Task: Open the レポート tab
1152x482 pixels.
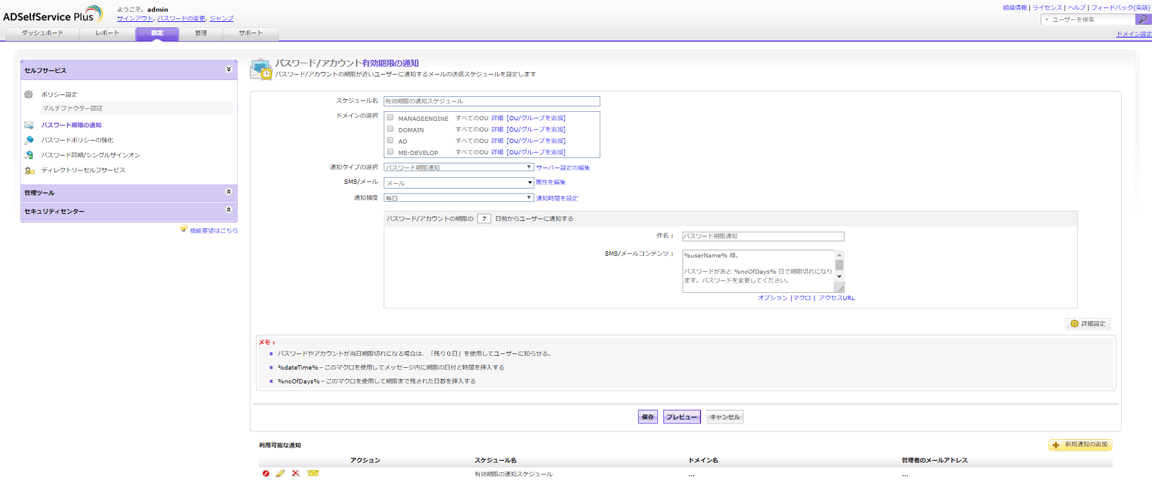Action: pyautogui.click(x=107, y=33)
